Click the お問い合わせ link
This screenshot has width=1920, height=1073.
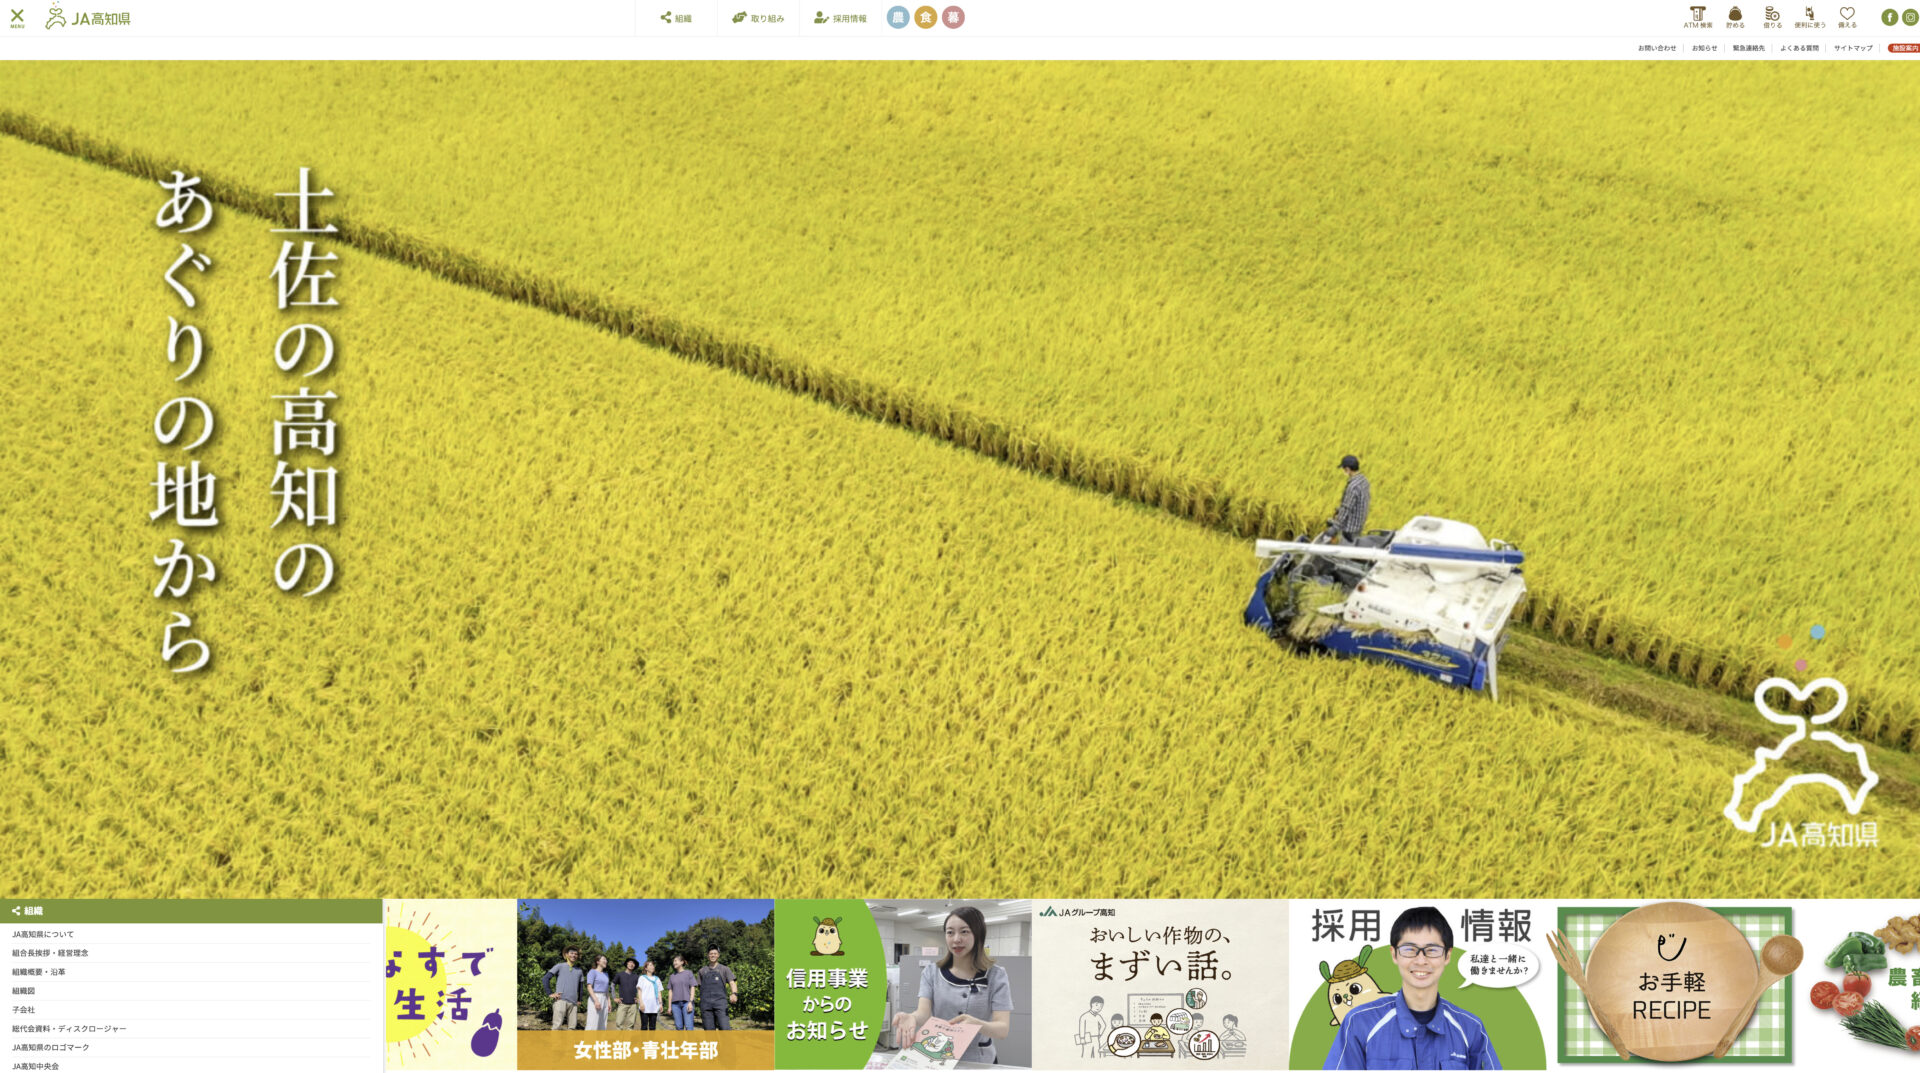pyautogui.click(x=1656, y=48)
